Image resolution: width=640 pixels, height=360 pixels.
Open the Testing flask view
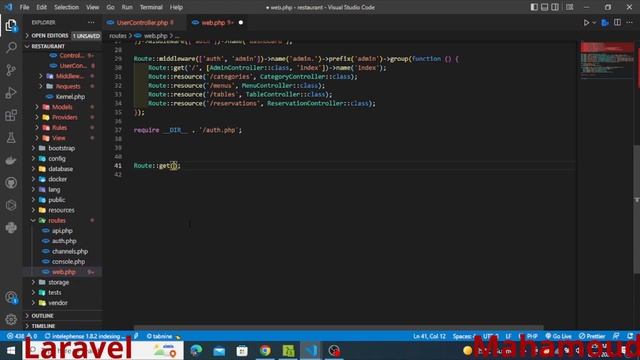(11, 138)
